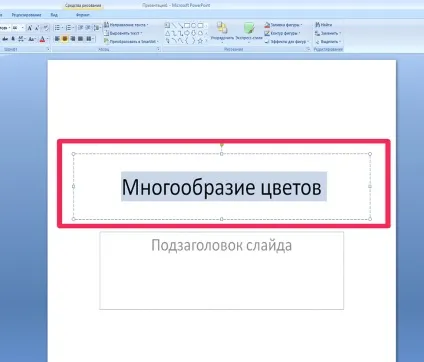Image resolution: width=424 pixels, height=362 pixels.
Task: Click the Найти find button
Action: (x=324, y=25)
